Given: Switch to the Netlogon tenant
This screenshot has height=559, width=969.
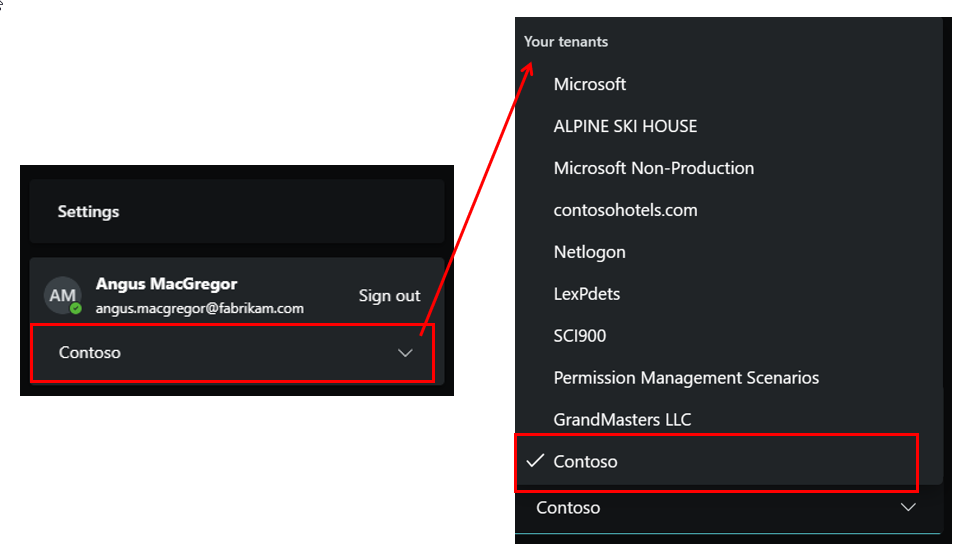Looking at the screenshot, I should [x=590, y=252].
